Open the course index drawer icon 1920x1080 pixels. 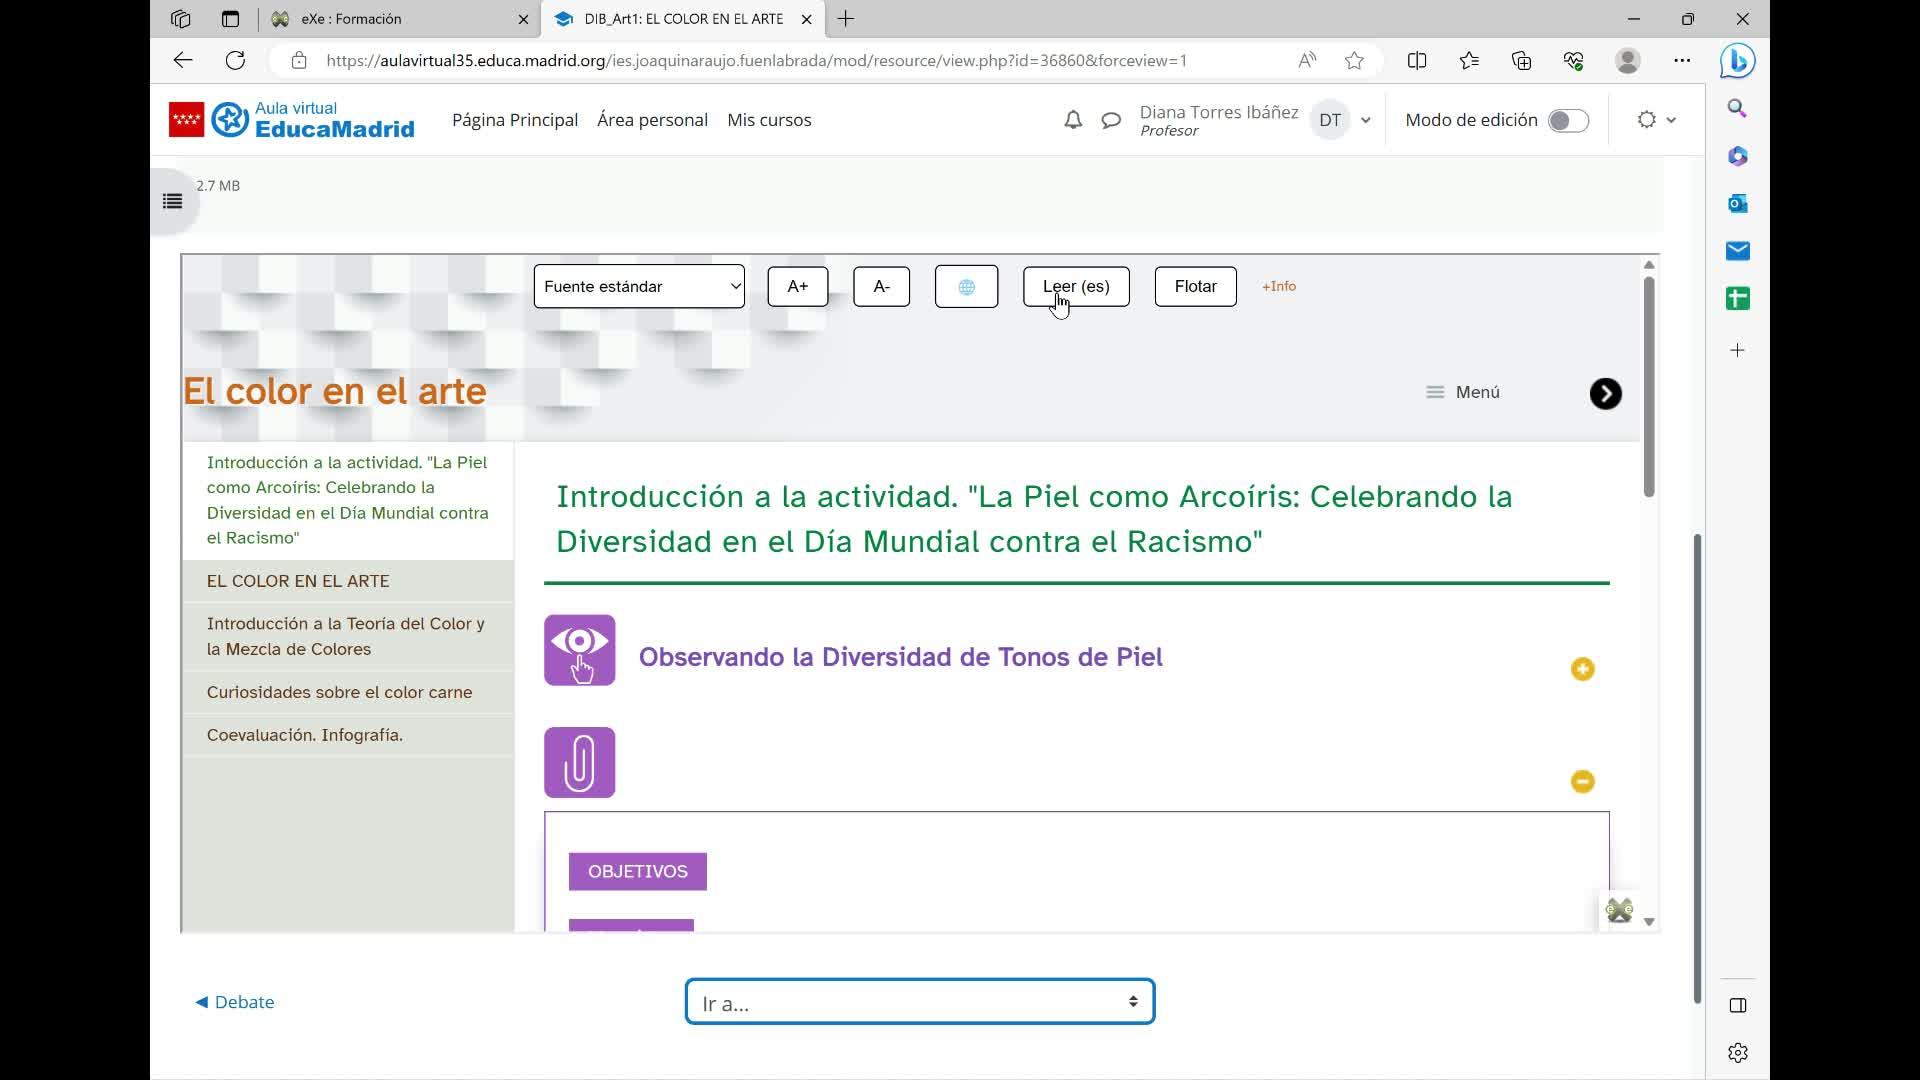173,202
